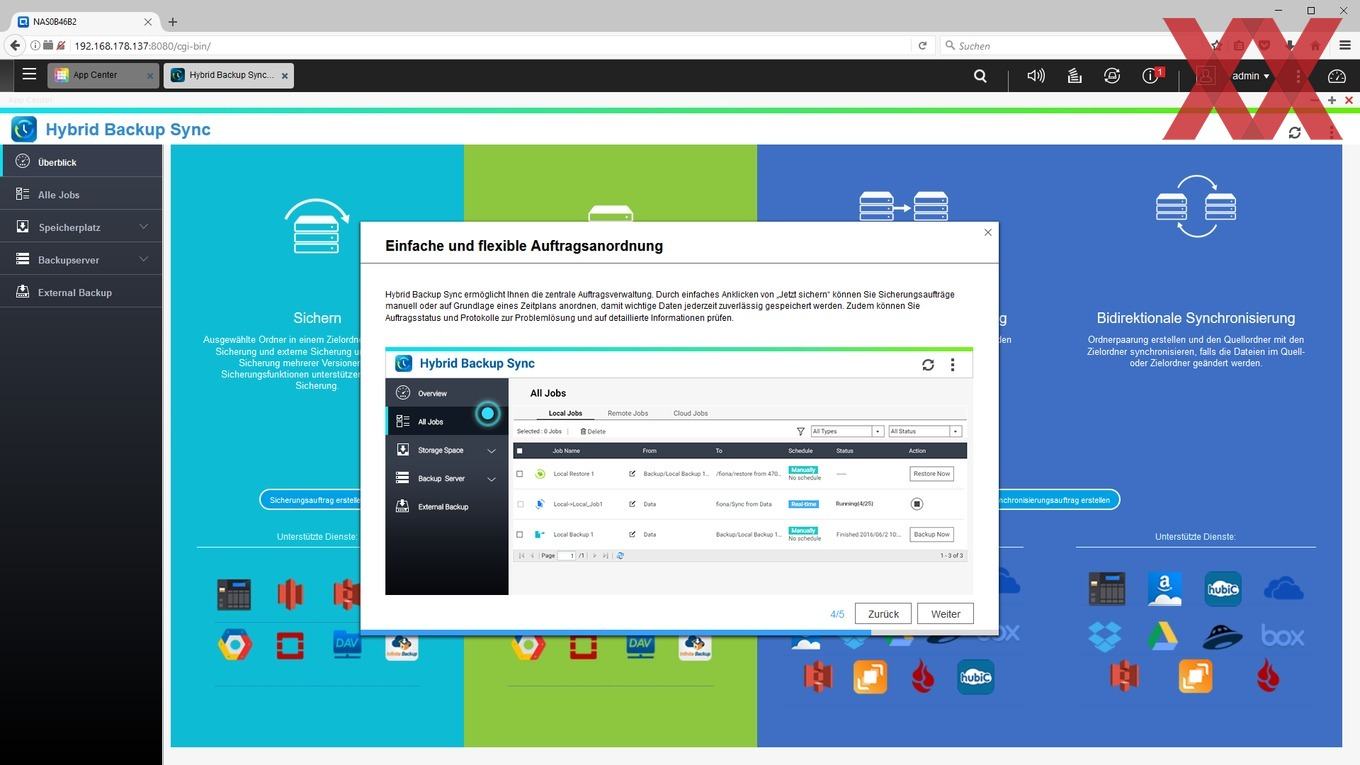Click the WebDAV icon in the green column
Viewport: 1360px width, 765px height.
(x=640, y=645)
